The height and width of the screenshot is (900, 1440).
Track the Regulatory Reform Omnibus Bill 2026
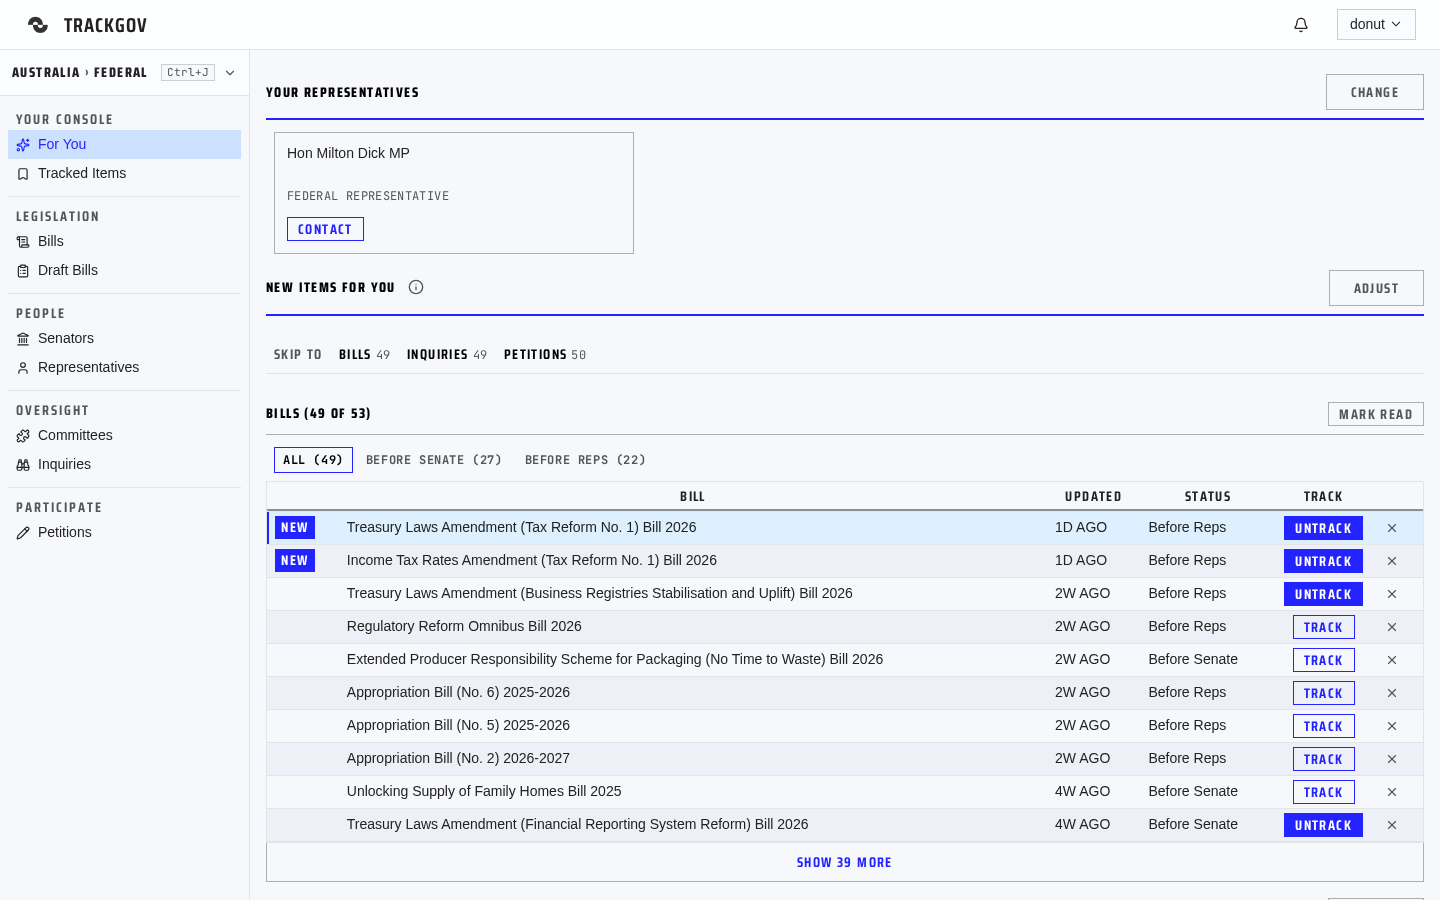point(1323,627)
